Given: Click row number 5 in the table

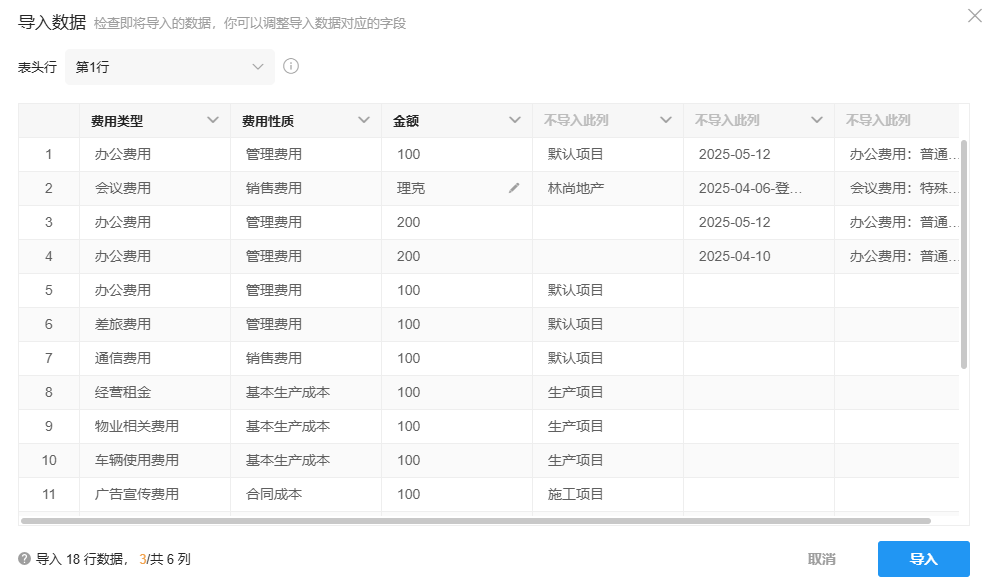Looking at the screenshot, I should pyautogui.click(x=48, y=290).
